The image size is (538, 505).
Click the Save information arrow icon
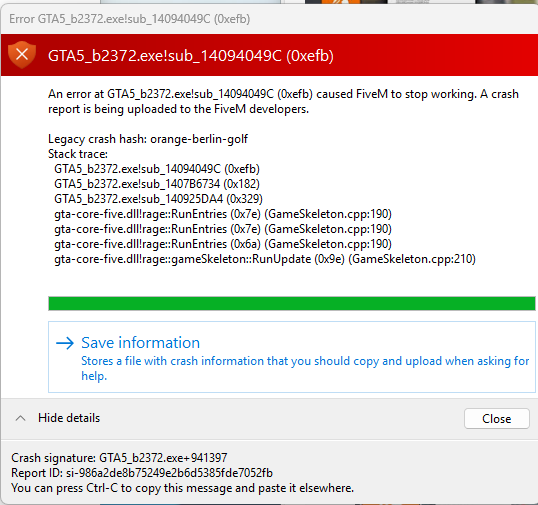(65, 343)
